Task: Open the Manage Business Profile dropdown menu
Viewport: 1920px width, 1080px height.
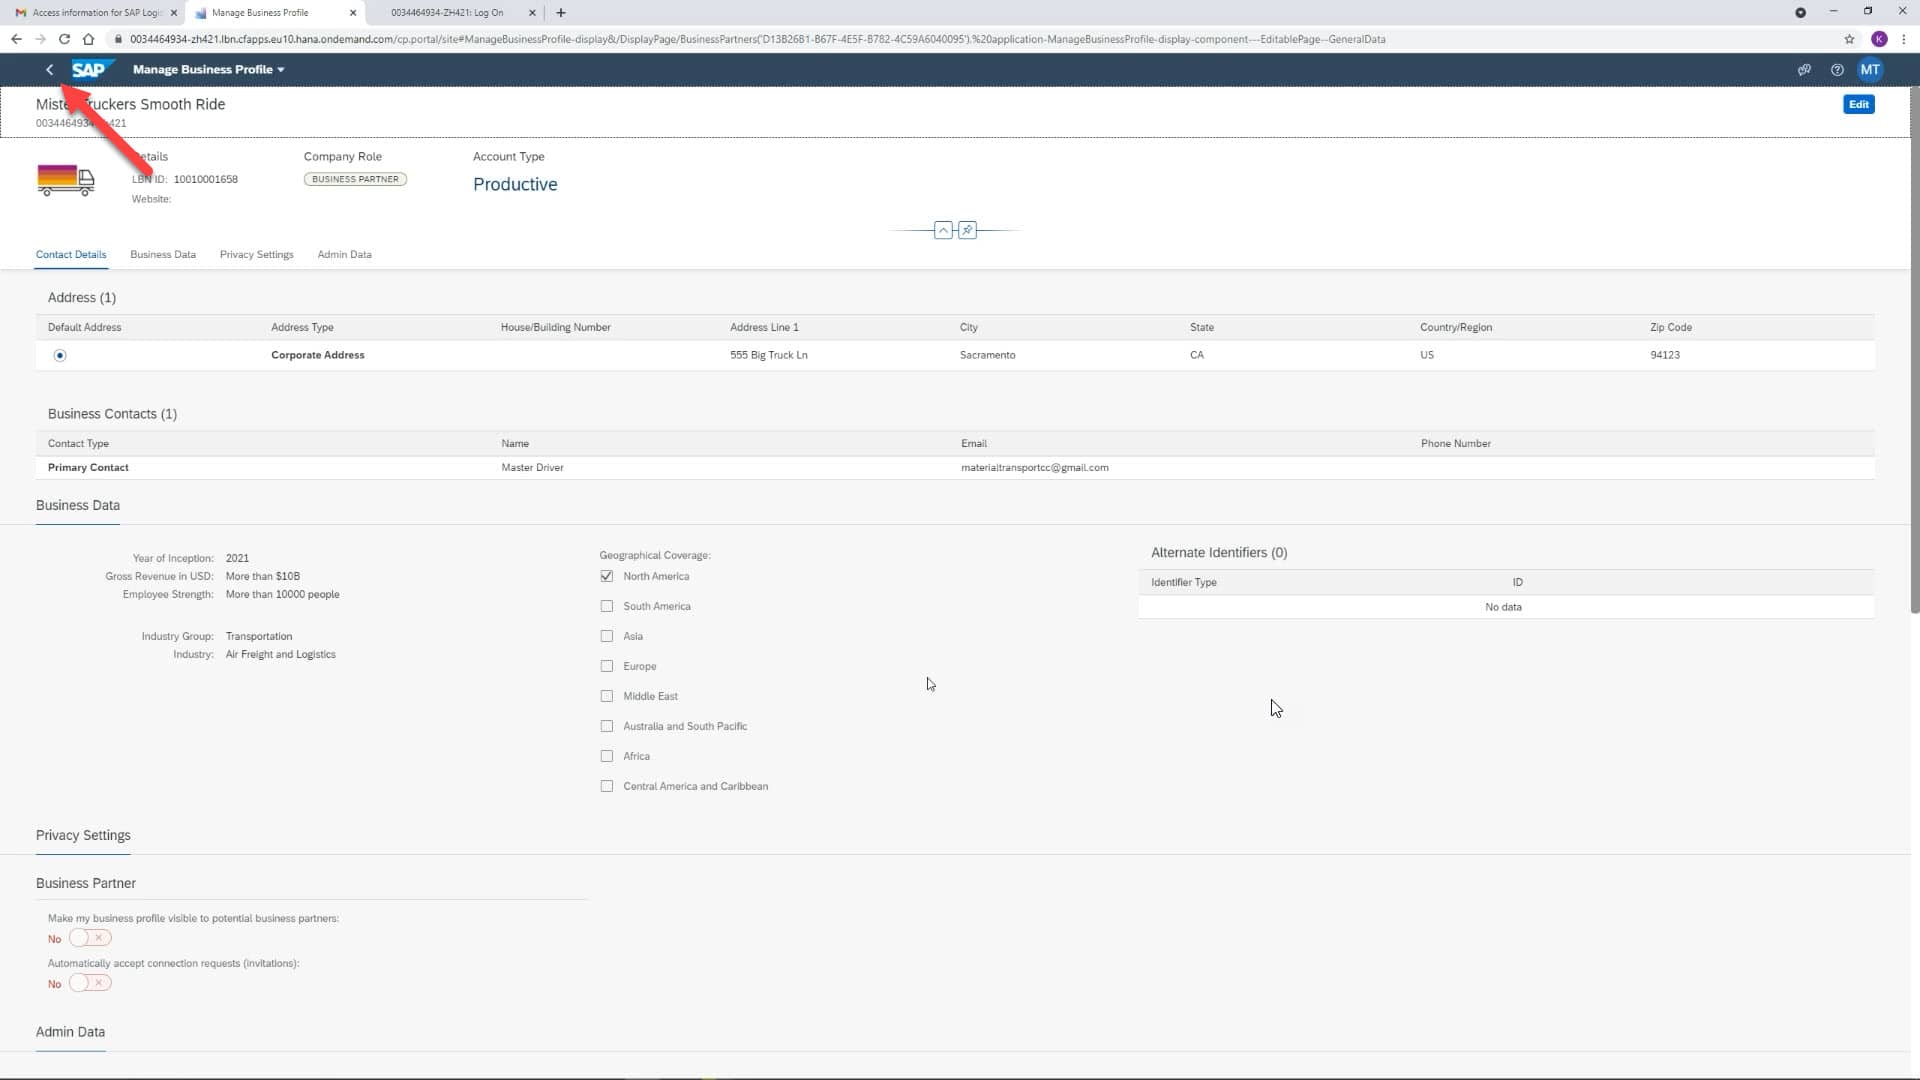Action: coord(209,70)
